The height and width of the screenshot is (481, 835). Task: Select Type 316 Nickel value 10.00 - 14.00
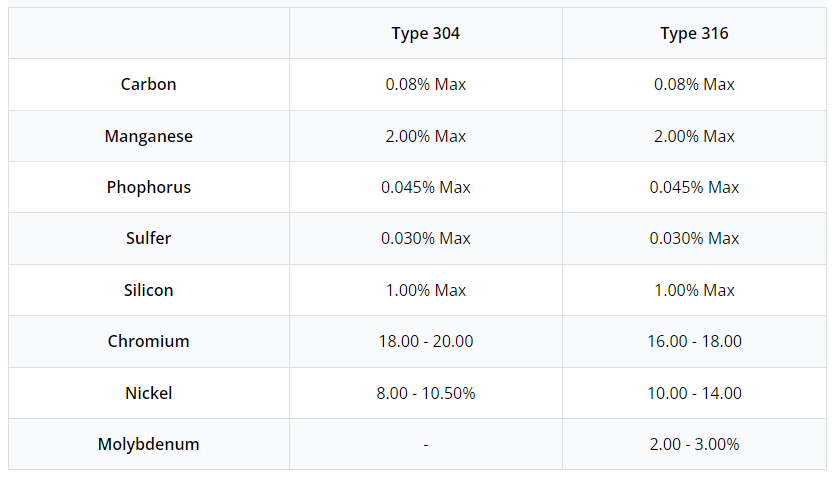pyautogui.click(x=694, y=393)
